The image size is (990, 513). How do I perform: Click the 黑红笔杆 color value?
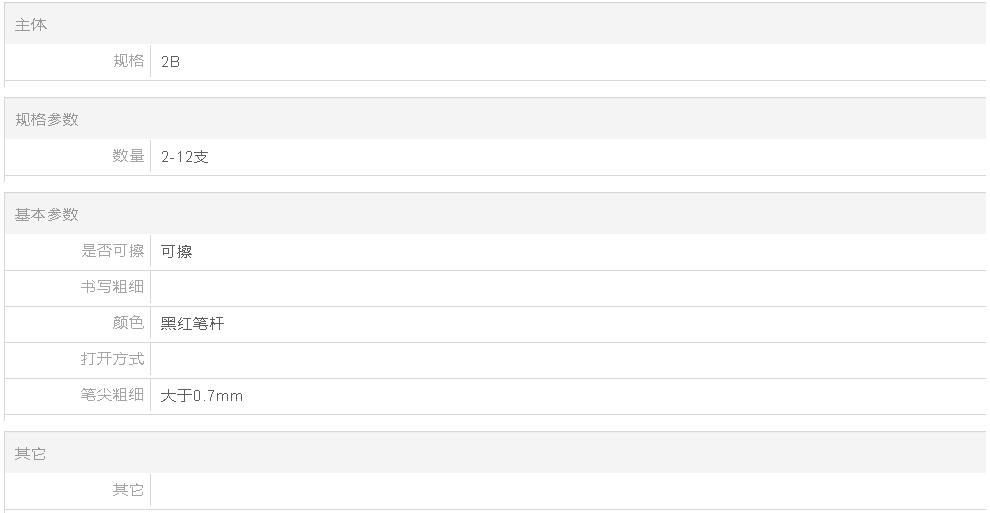click(x=192, y=324)
